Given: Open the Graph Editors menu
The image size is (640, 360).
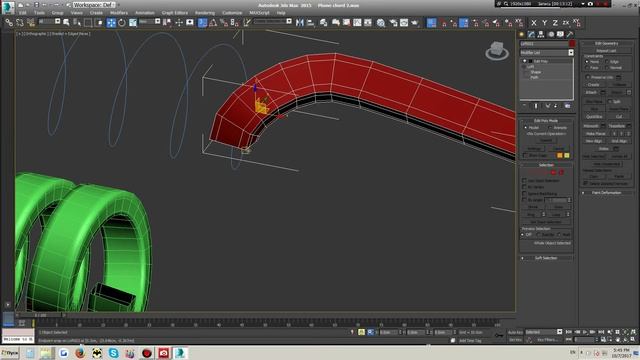Looking at the screenshot, I should coord(175,13).
